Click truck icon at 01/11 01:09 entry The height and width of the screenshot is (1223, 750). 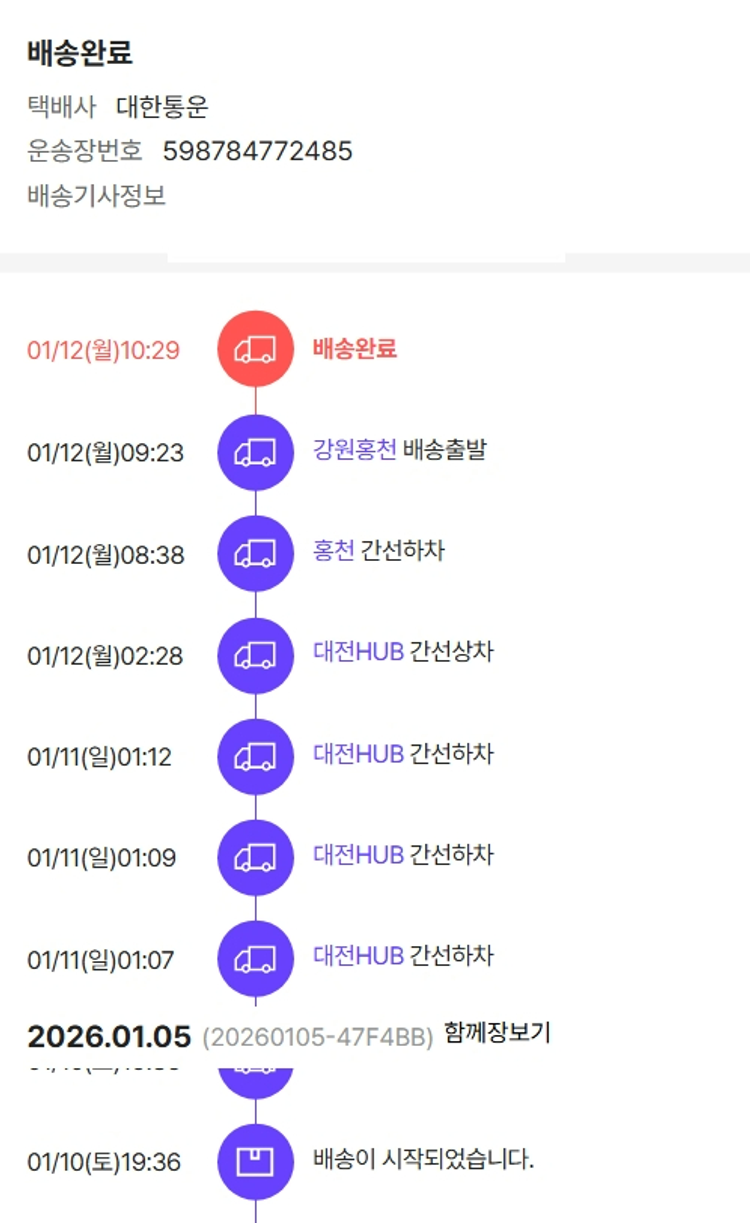pos(255,857)
